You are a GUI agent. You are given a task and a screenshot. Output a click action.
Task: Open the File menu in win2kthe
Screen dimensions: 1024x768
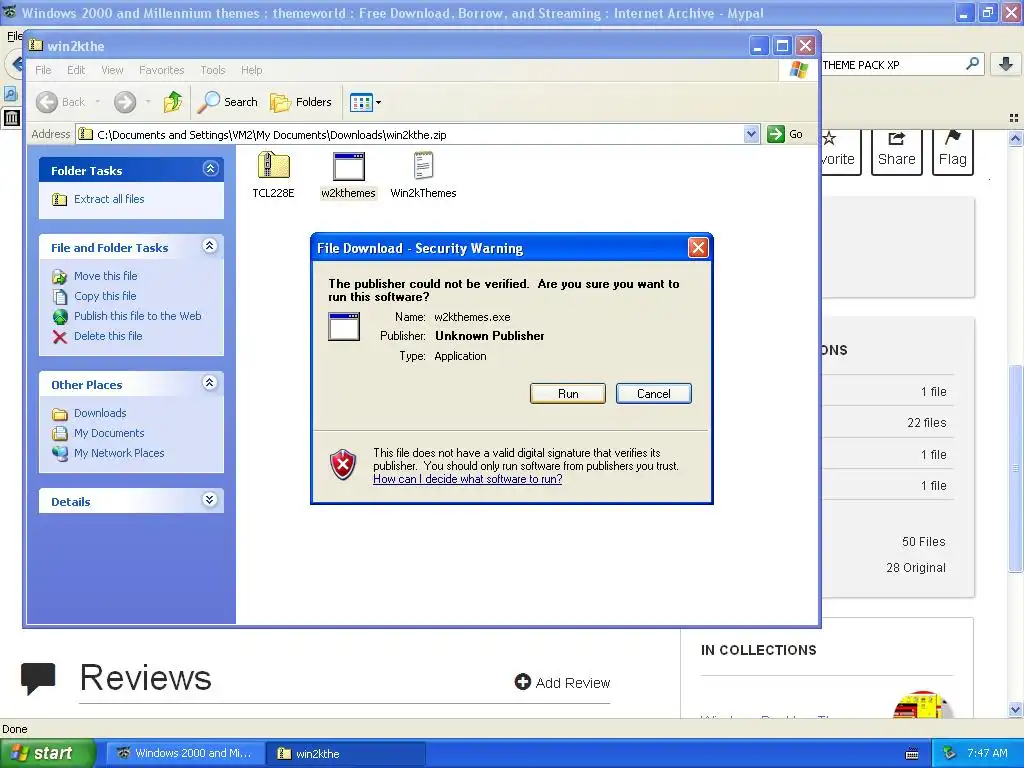click(43, 70)
